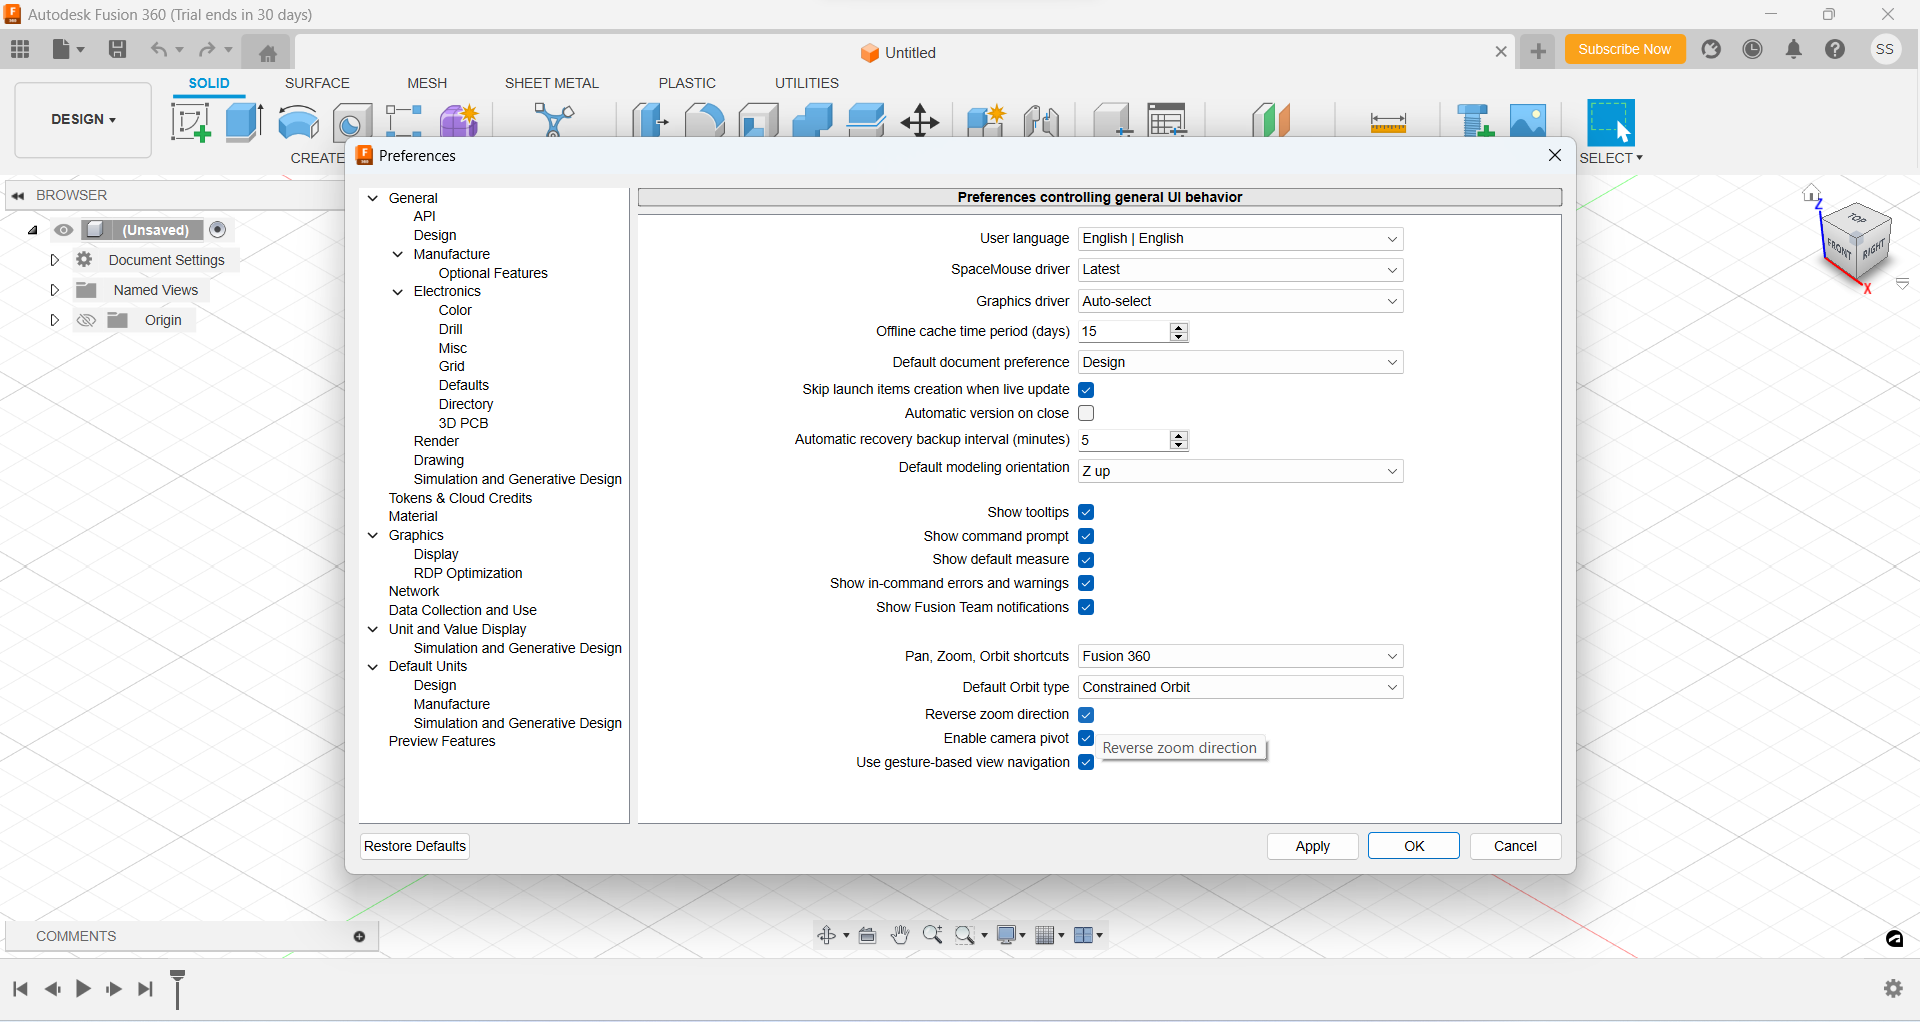The height and width of the screenshot is (1022, 1920).
Task: Click the Cancel button
Action: pos(1515,846)
